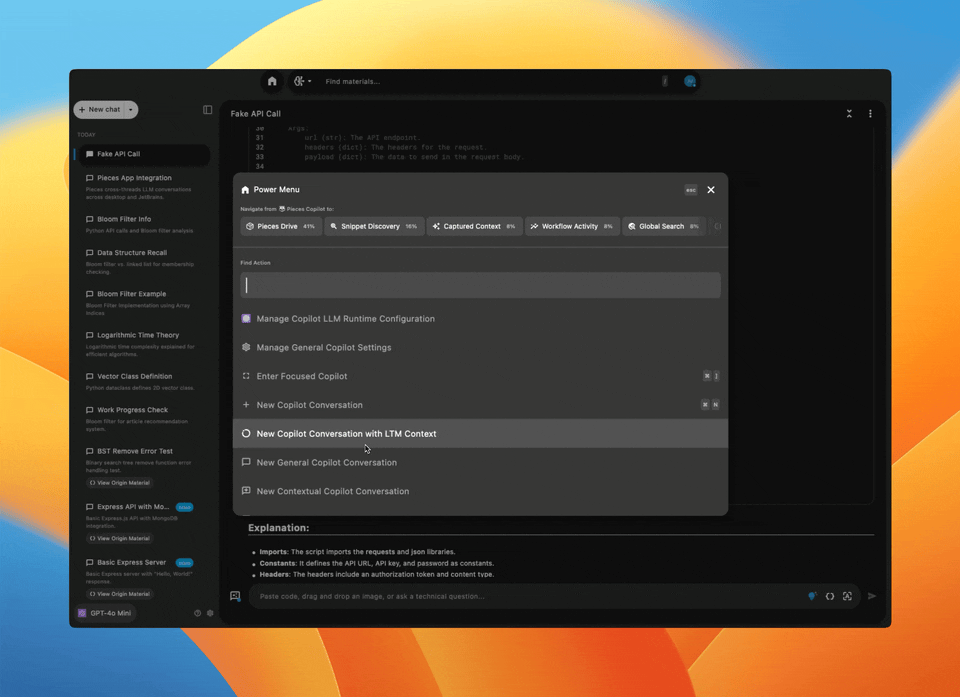This screenshot has width=960, height=697.
Task: Navigate to Pieces Drive
Action: (x=281, y=226)
